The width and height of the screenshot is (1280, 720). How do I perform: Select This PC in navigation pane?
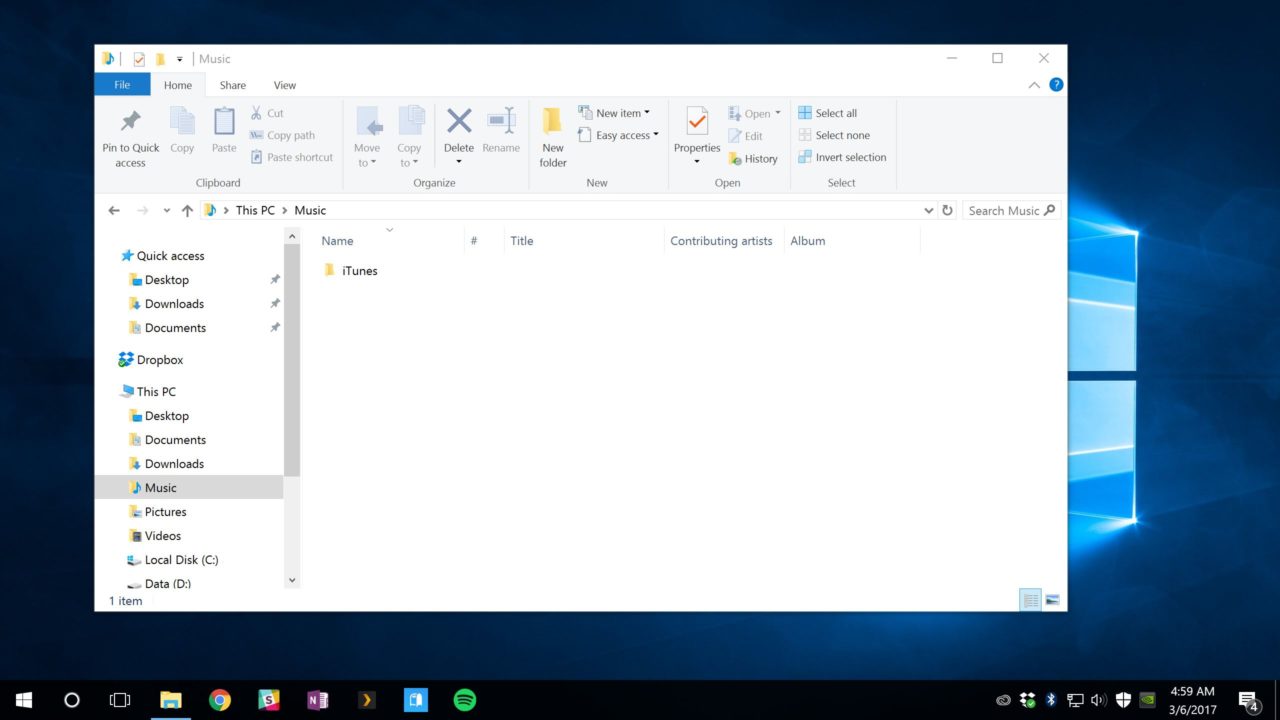tap(156, 392)
